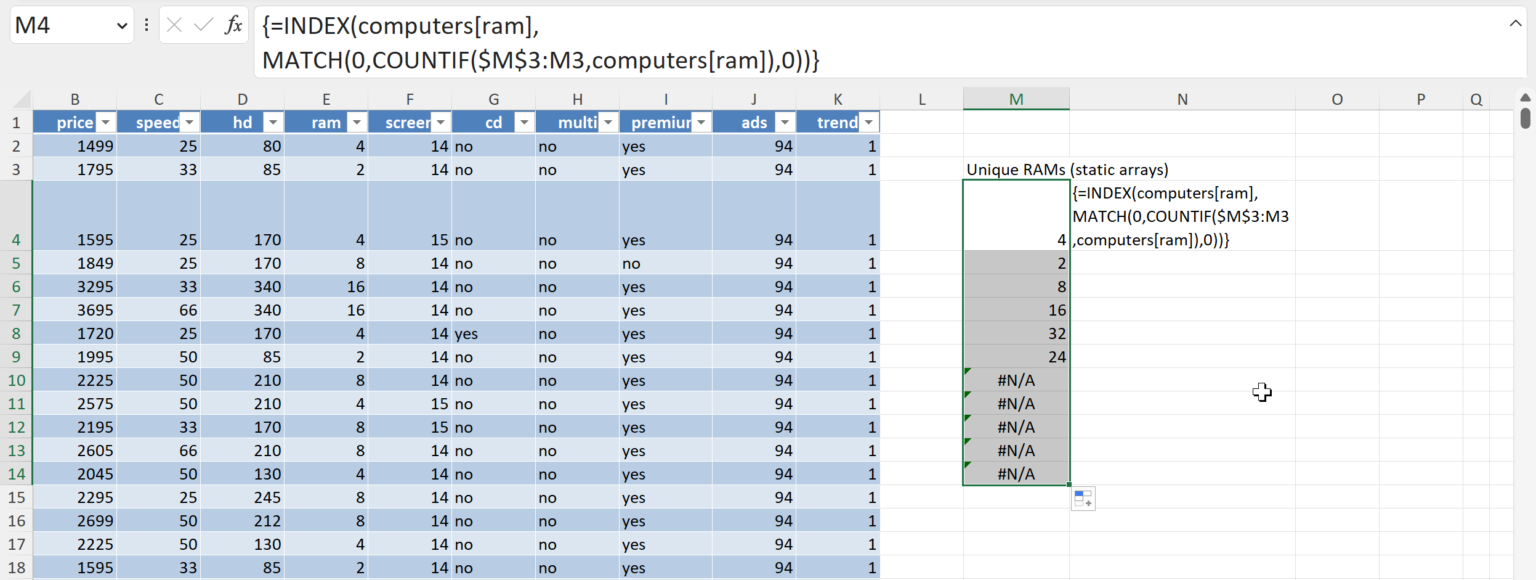Click the Name Box showing M4

[x=60, y=26]
